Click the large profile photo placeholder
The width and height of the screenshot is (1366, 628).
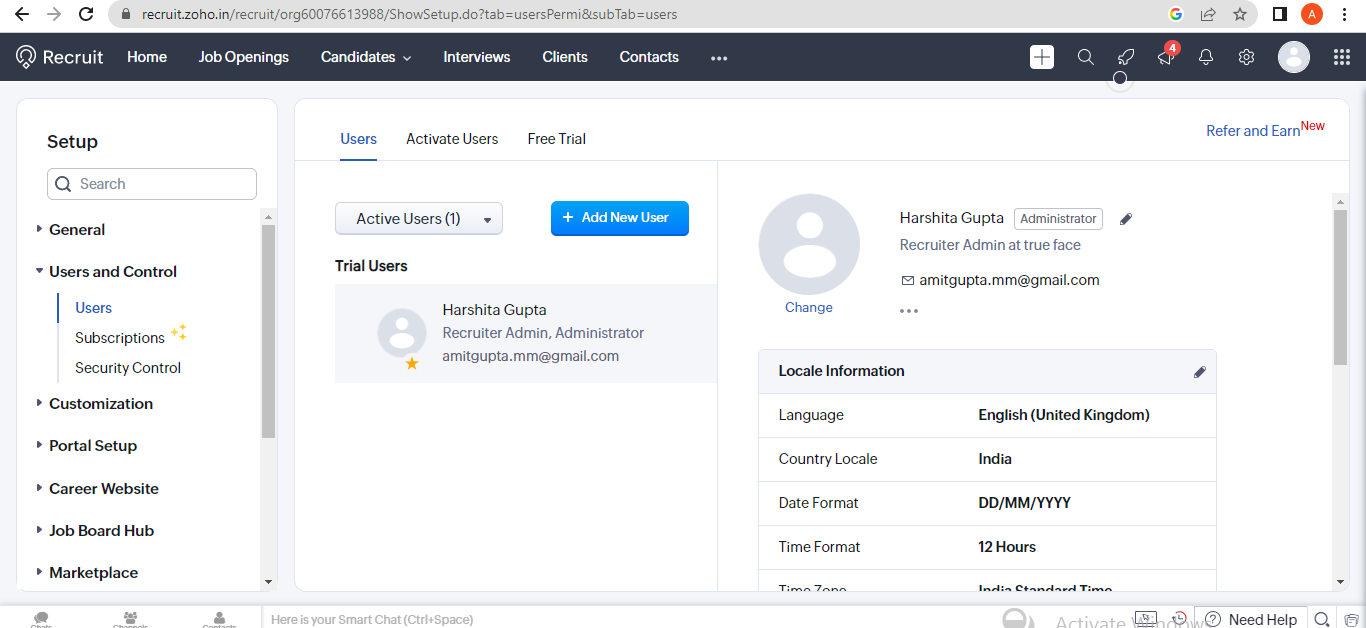coord(809,244)
